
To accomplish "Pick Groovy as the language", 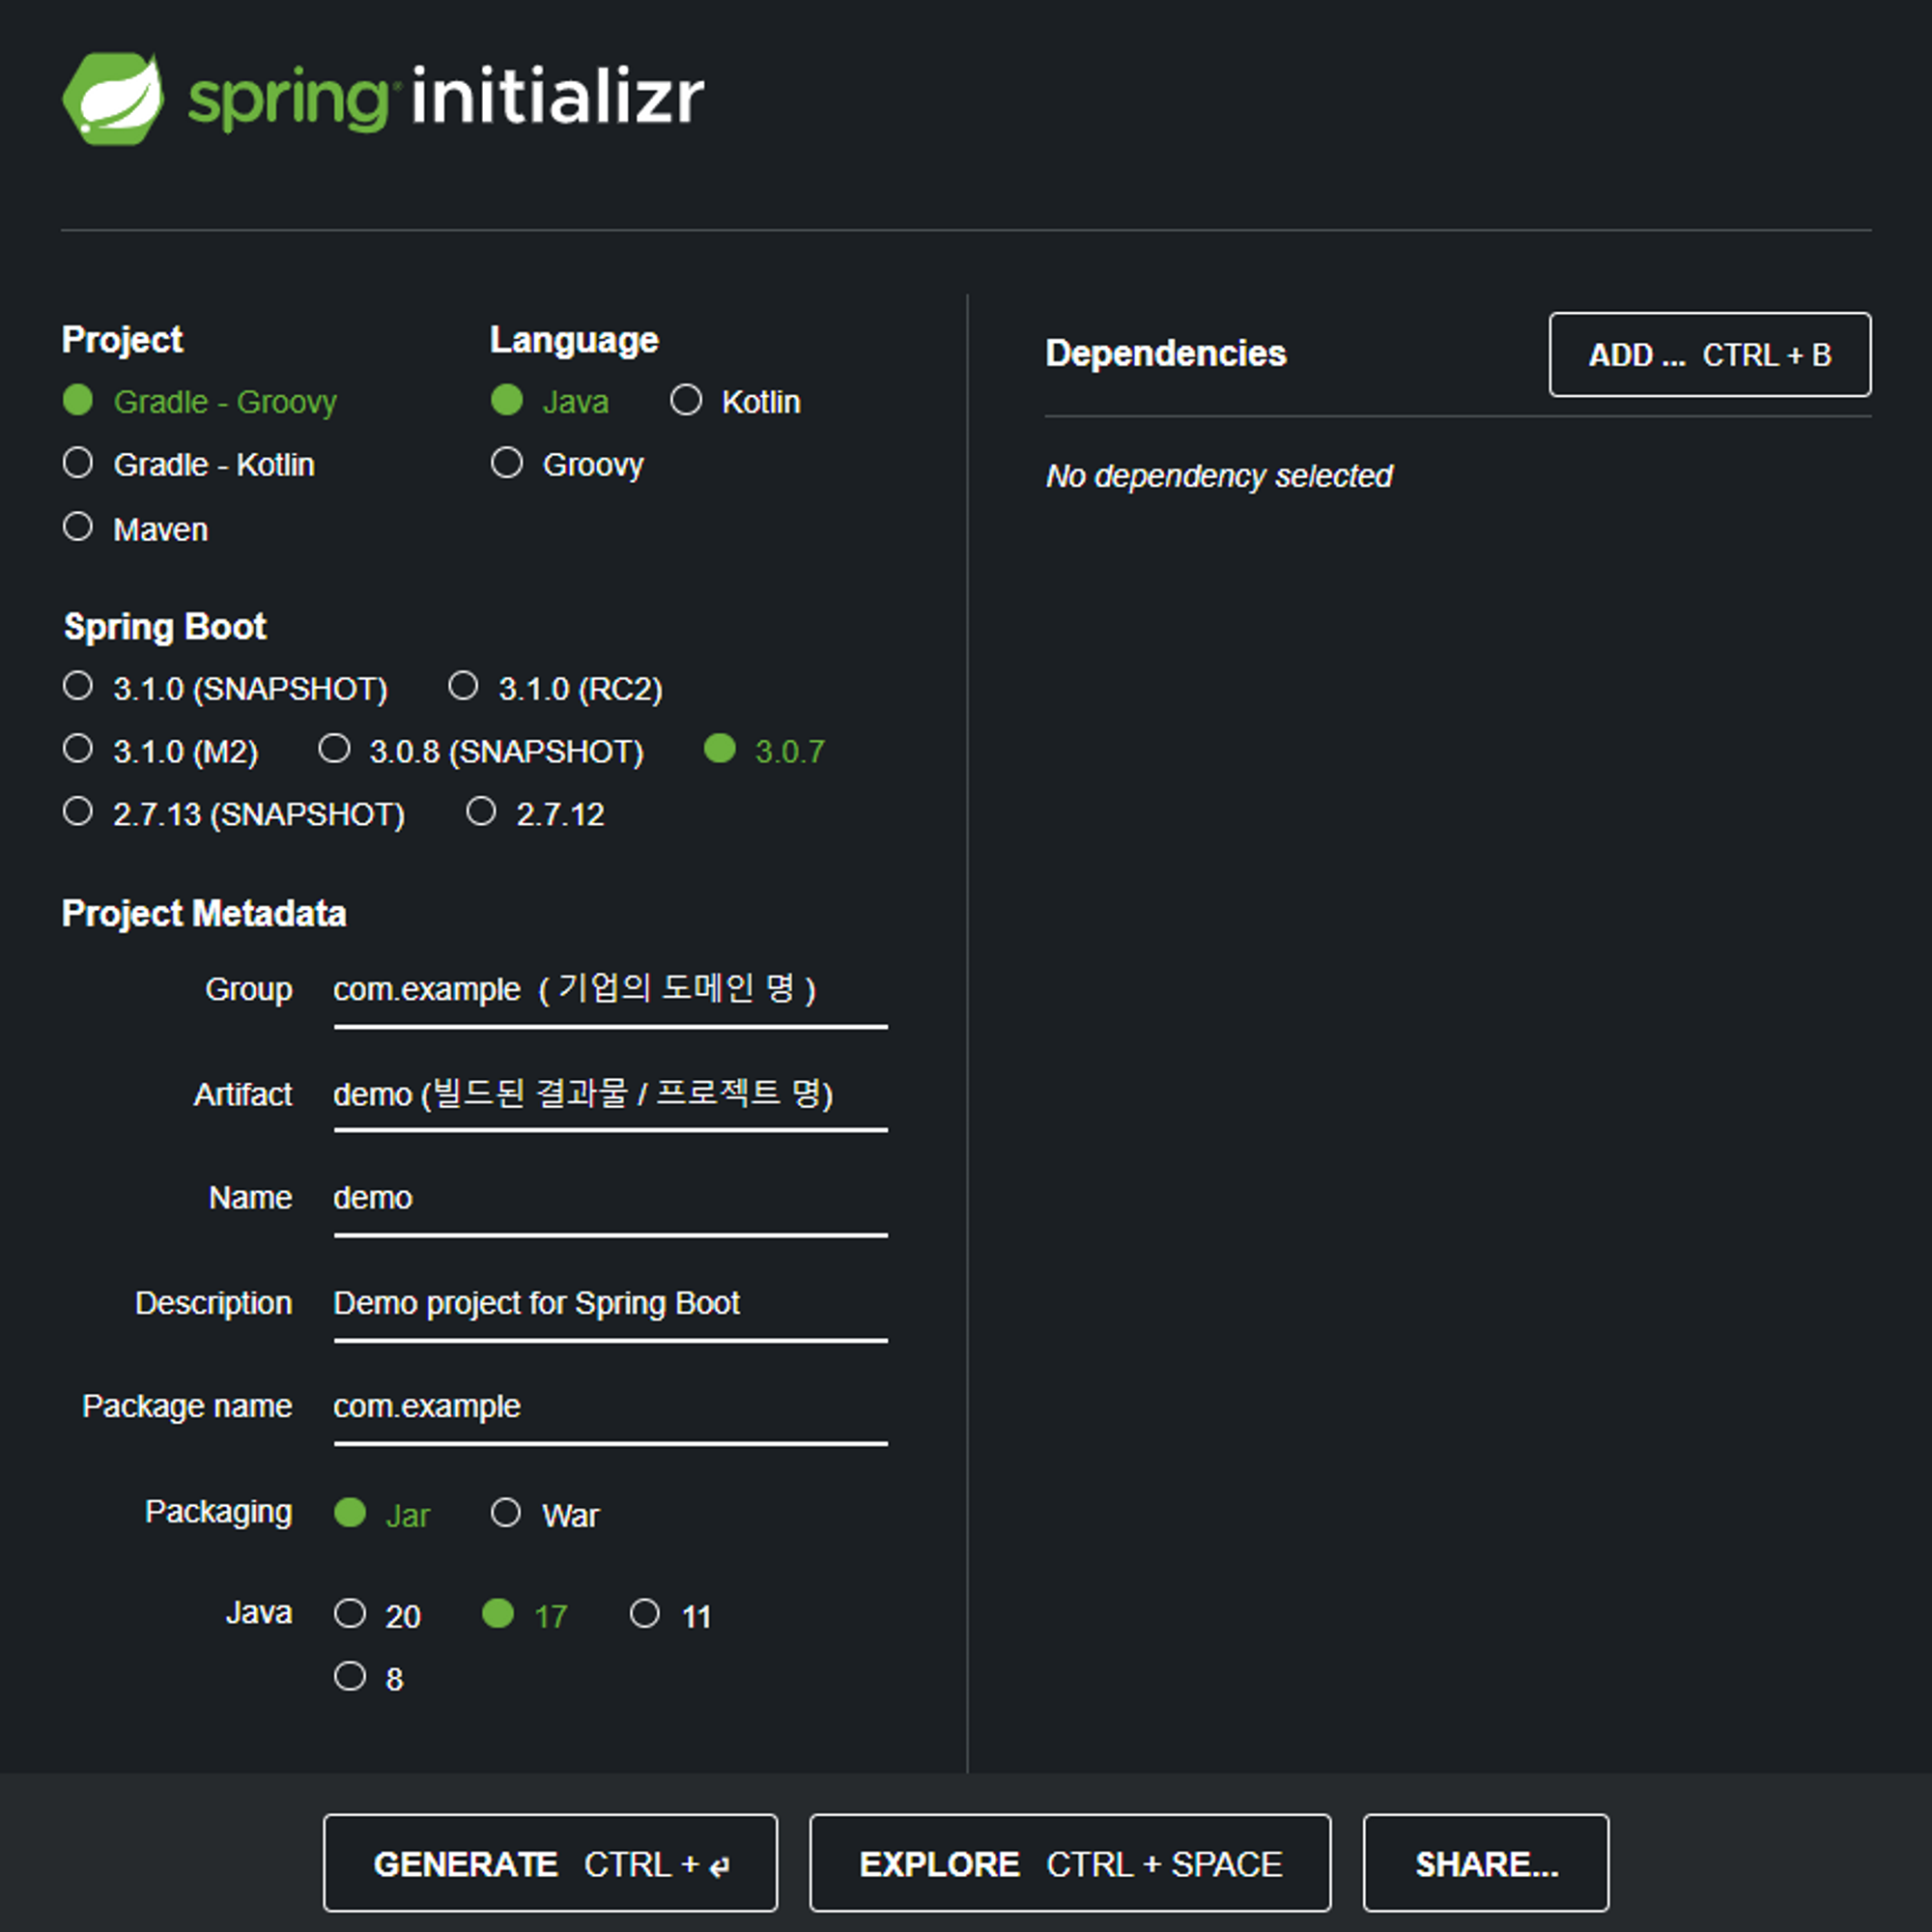I will pos(507,463).
